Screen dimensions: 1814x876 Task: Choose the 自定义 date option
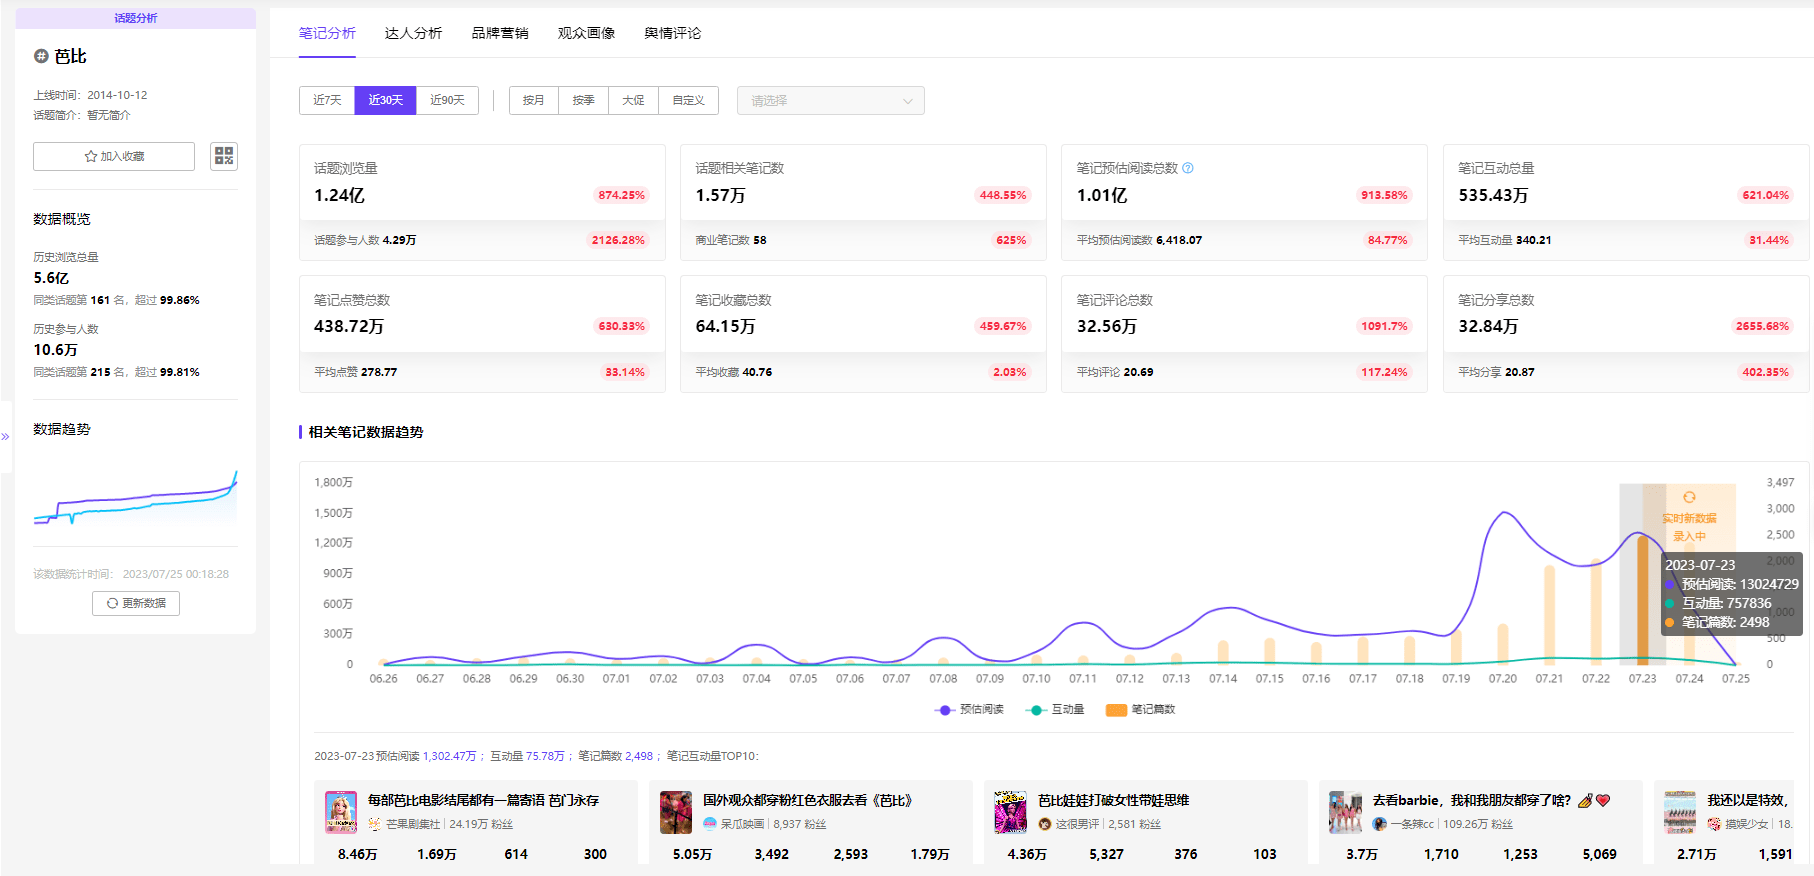tap(689, 100)
